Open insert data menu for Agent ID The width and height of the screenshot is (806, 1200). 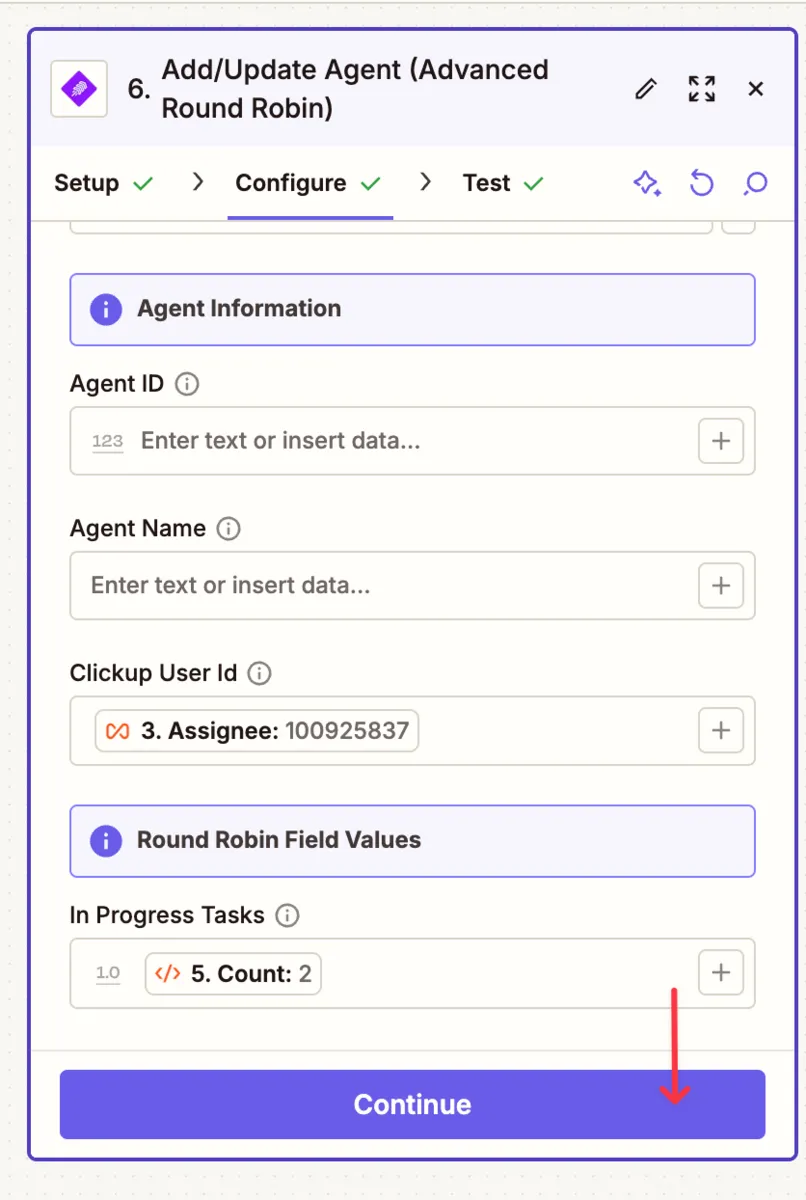tap(720, 441)
